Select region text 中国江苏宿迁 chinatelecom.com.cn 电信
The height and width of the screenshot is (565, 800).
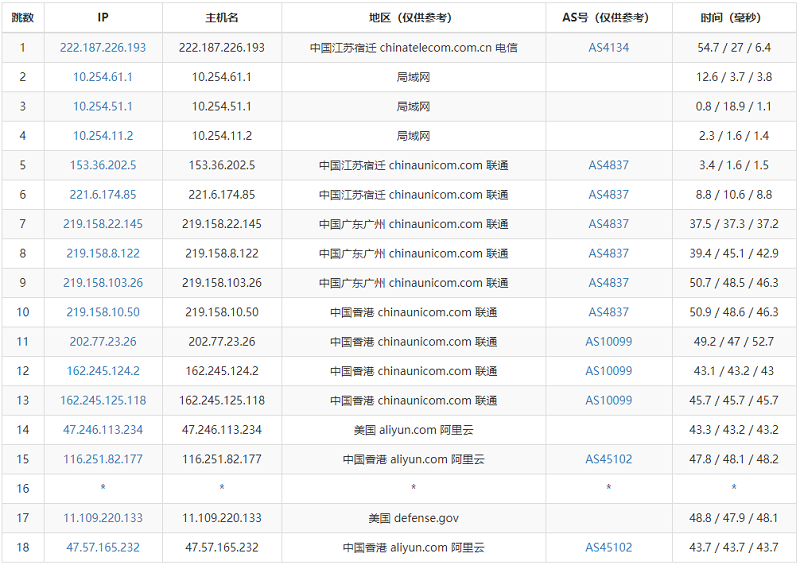pyautogui.click(x=413, y=47)
